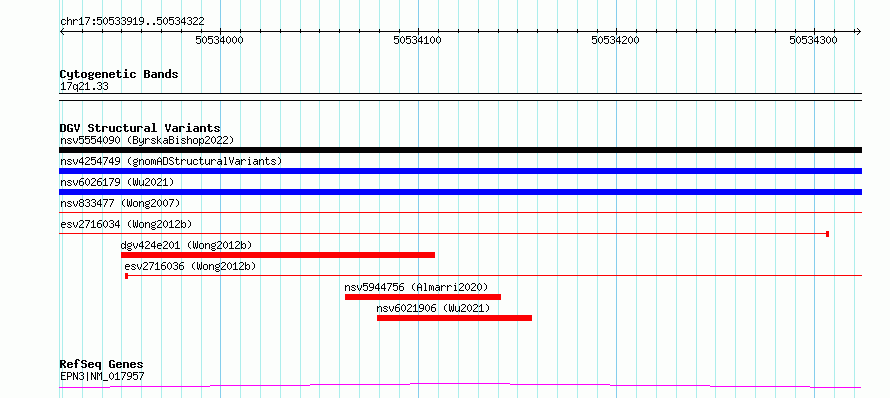Click the nsv5944756 Almarri2020 red bar
This screenshot has width=890, height=398.
pyautogui.click(x=423, y=297)
